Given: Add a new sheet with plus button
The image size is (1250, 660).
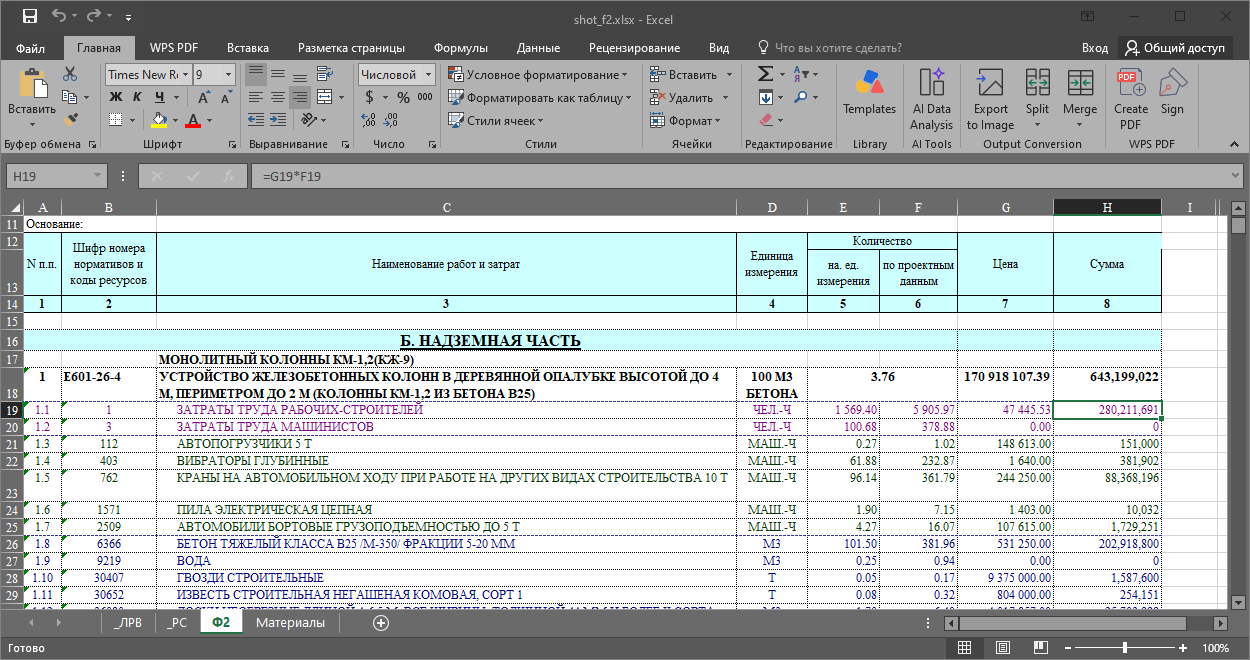Looking at the screenshot, I should coord(380,622).
